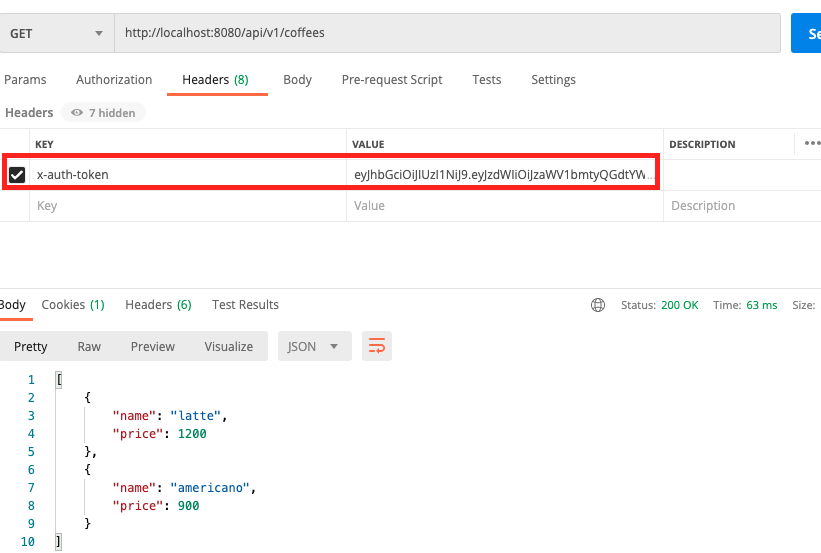This screenshot has width=821, height=553.
Task: Select the Raw view
Action: tap(89, 347)
